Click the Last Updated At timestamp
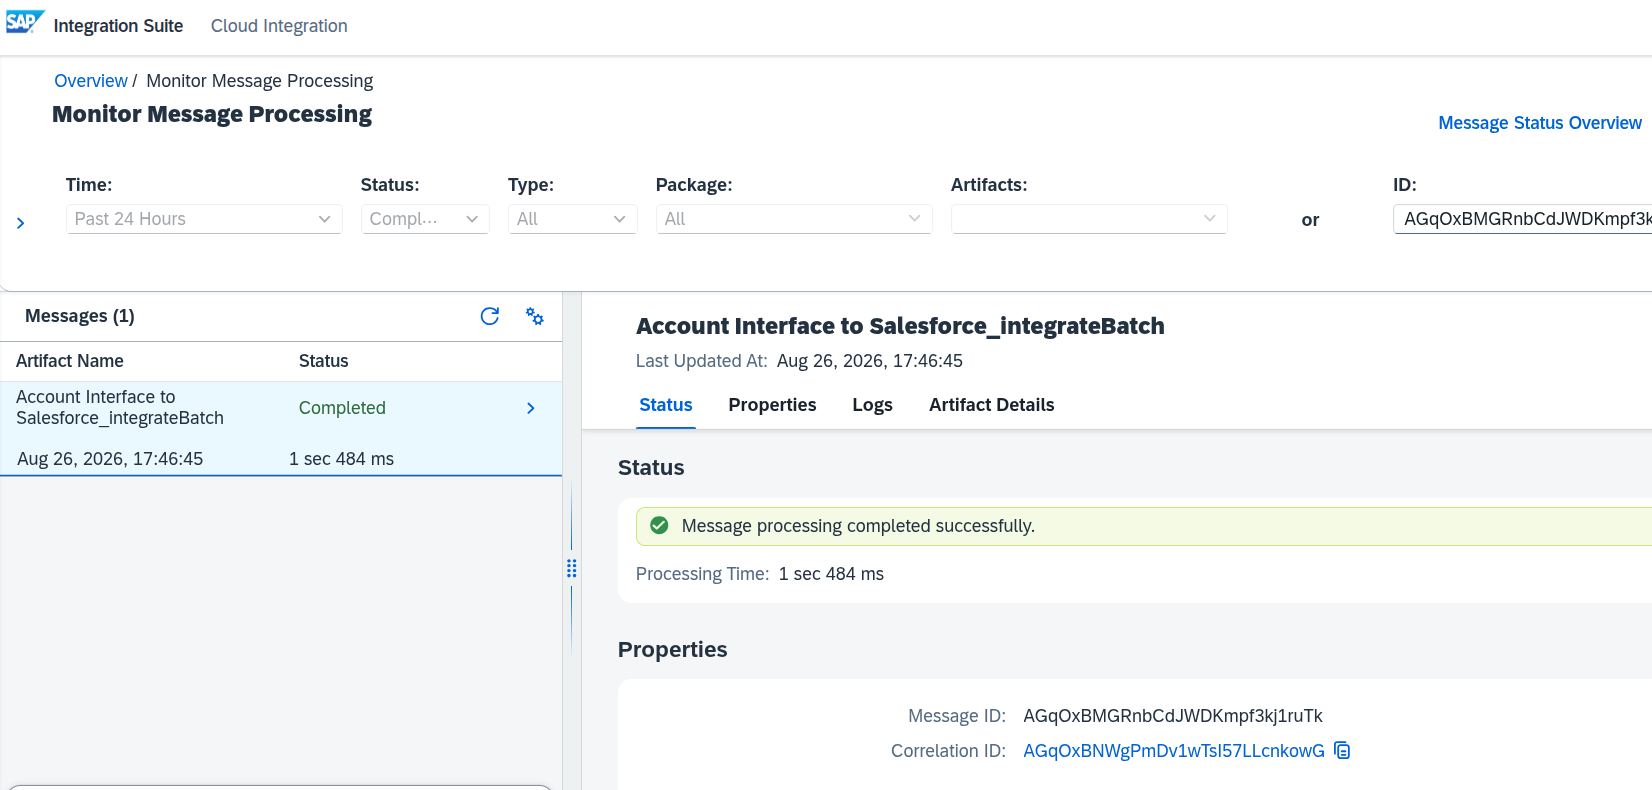Image resolution: width=1652 pixels, height=790 pixels. (x=870, y=361)
